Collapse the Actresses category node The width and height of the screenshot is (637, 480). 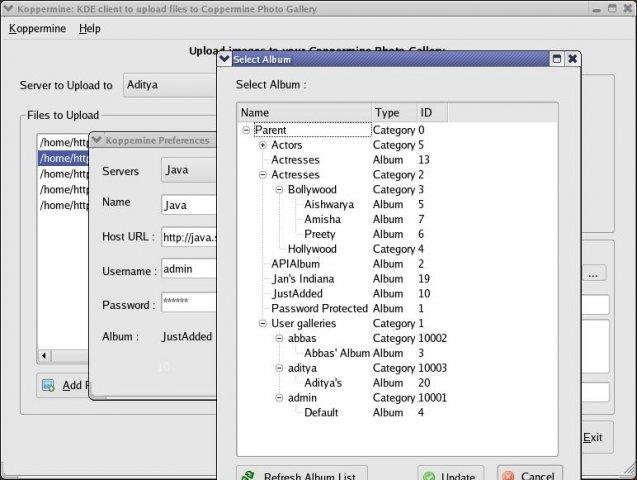[262, 175]
